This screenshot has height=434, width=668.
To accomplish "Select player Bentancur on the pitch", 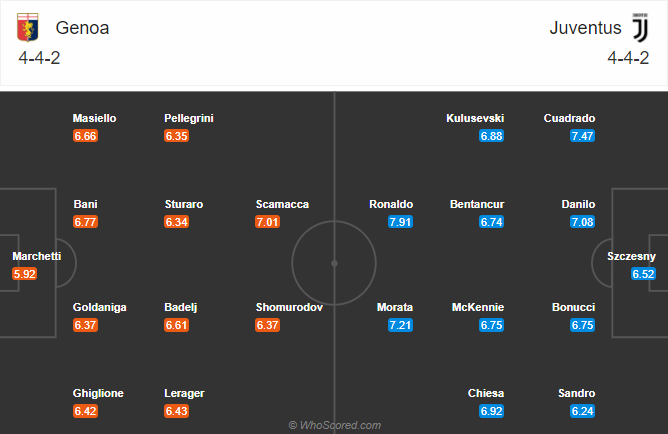I will pos(477,204).
